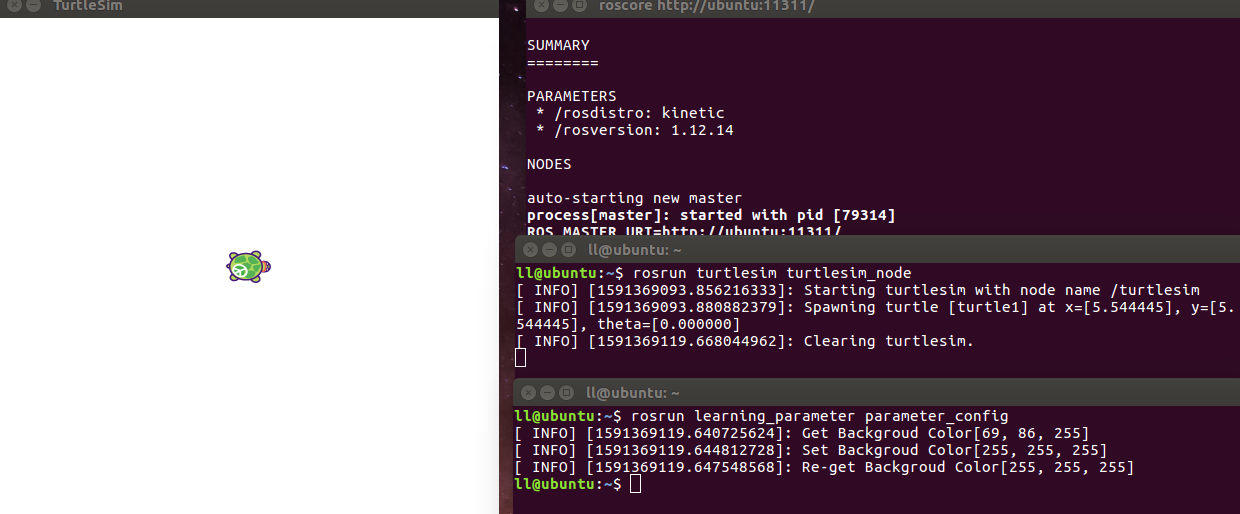The image size is (1240, 514).
Task: Click the TurtleSim window title
Action: click(x=88, y=6)
